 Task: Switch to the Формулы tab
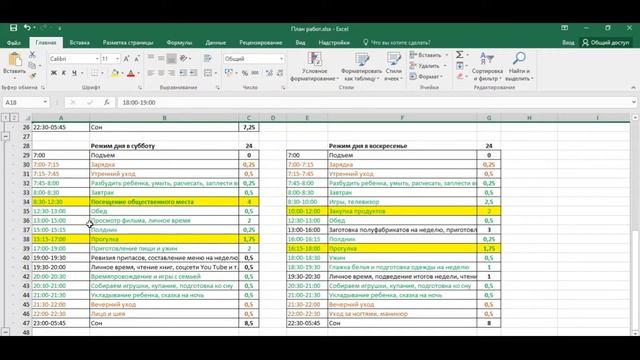pyautogui.click(x=179, y=42)
